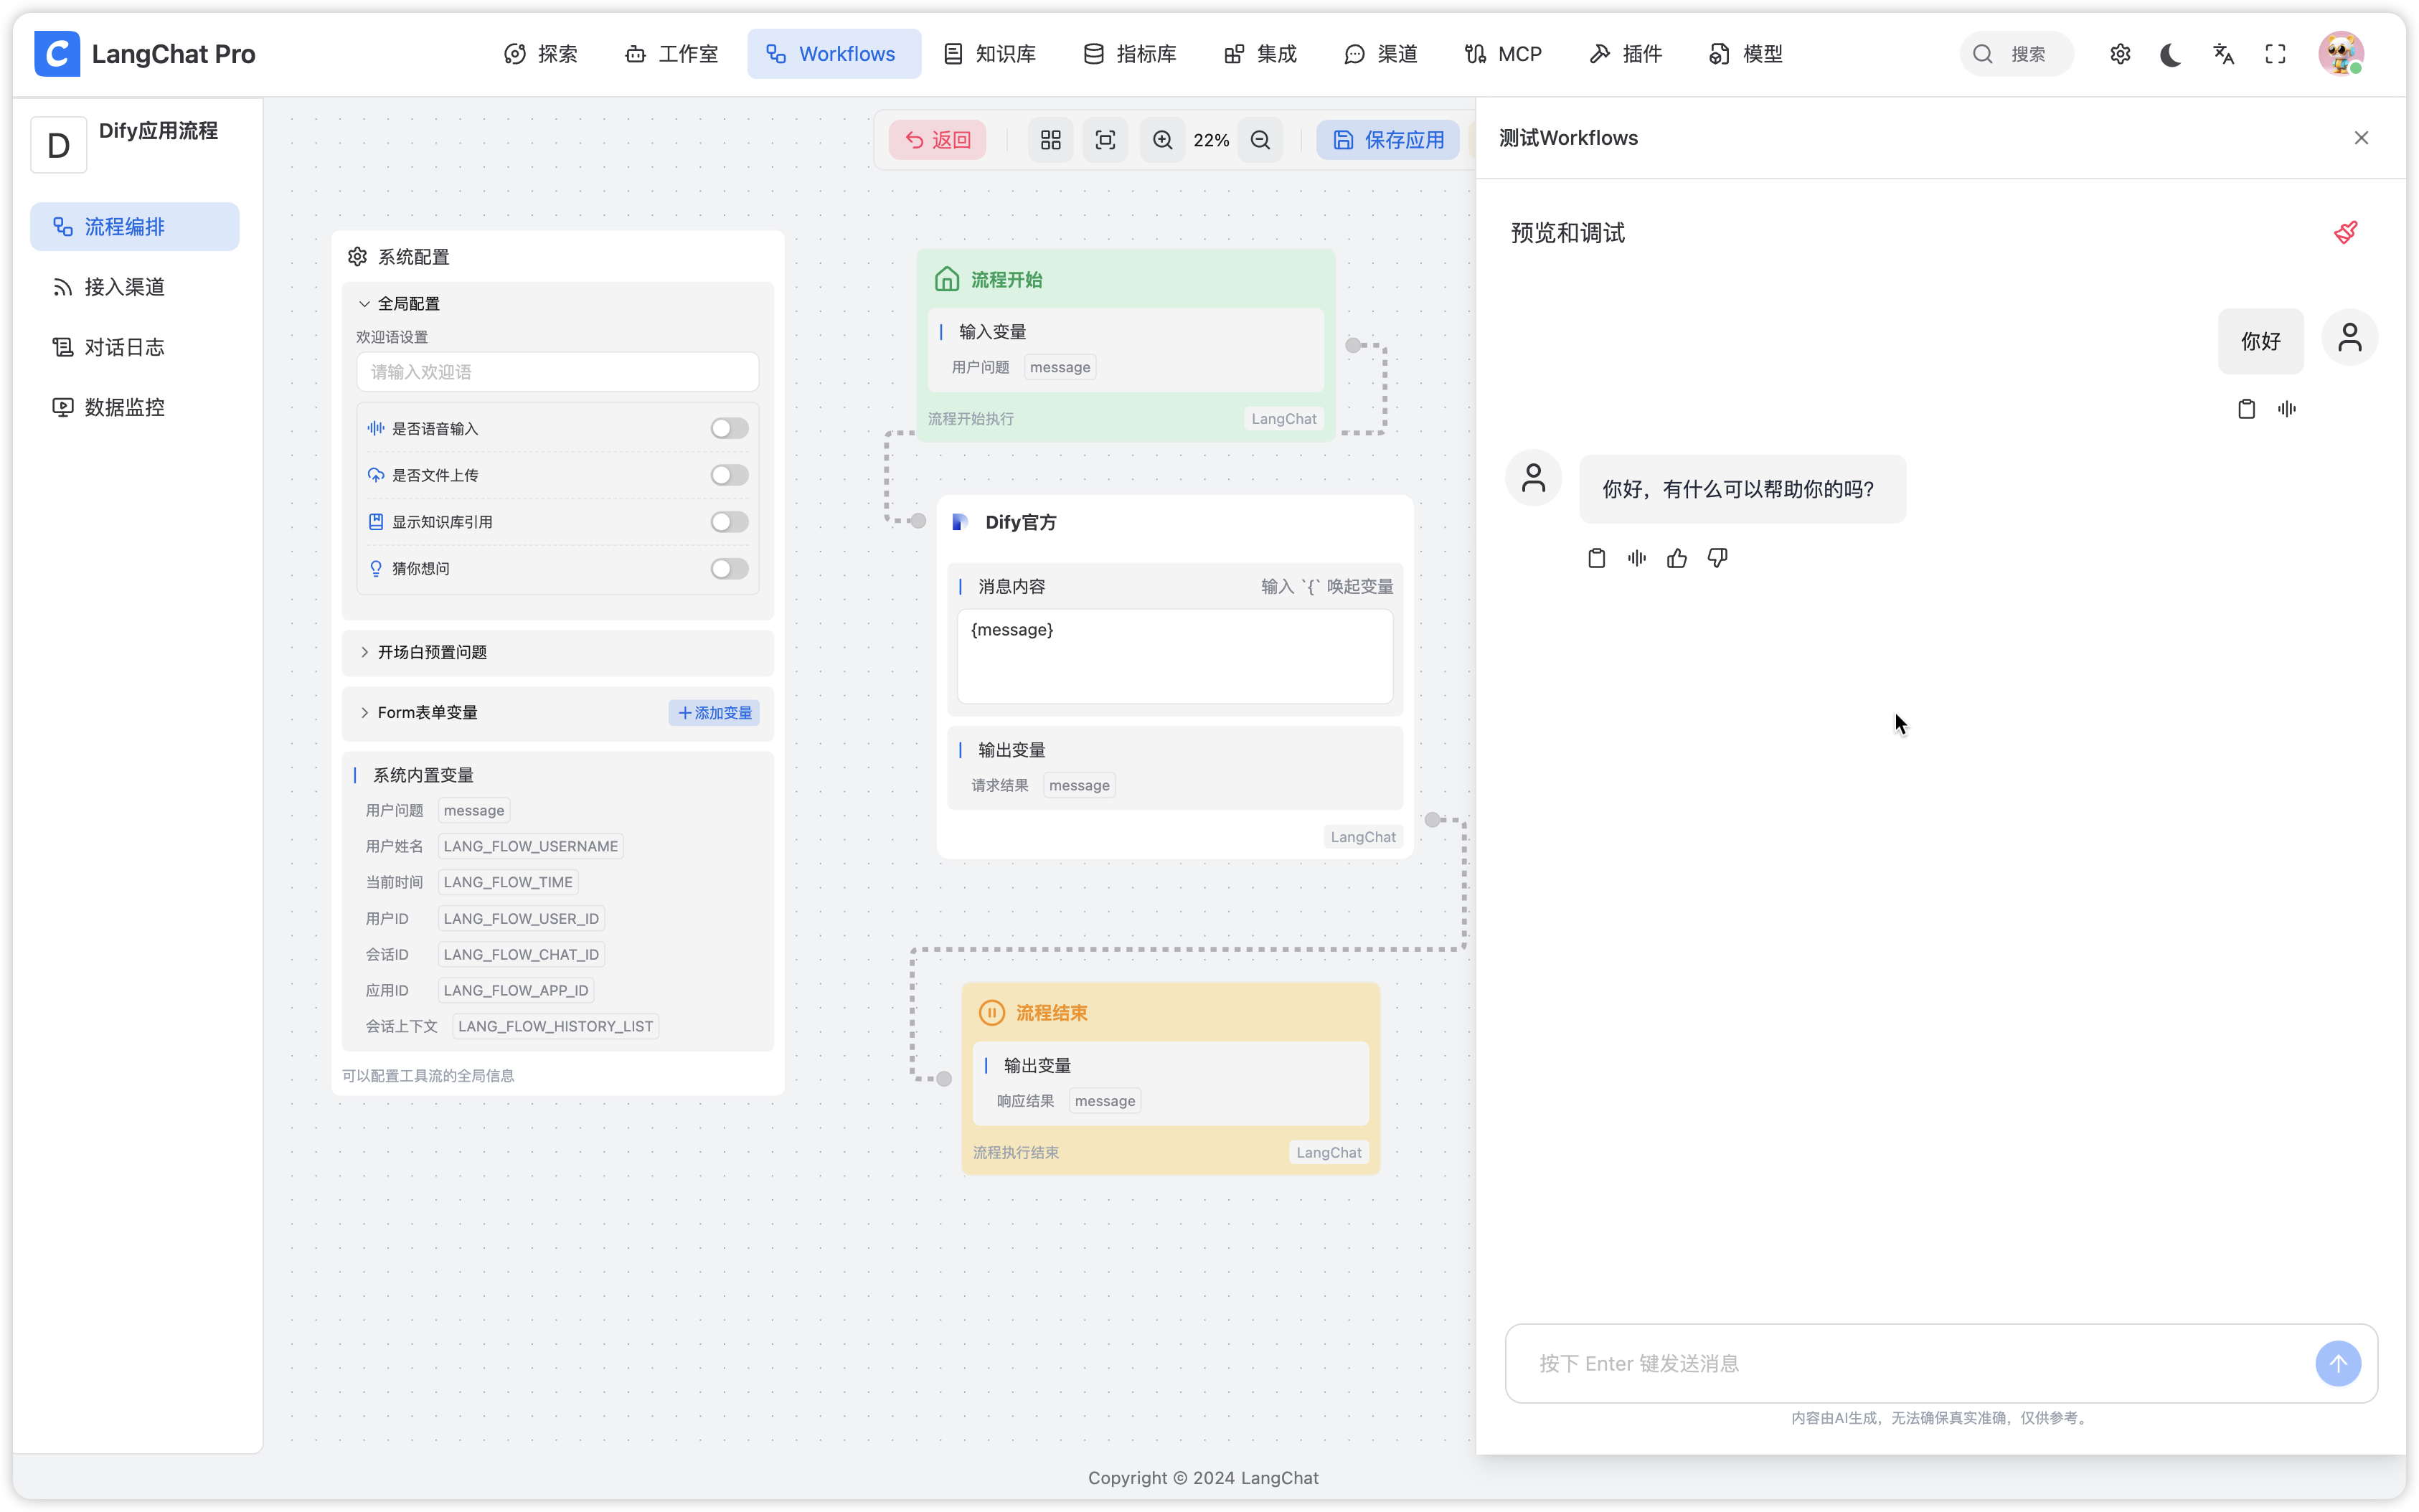The width and height of the screenshot is (2419, 1512).
Task: Click the thumbs down icon on reply
Action: [1717, 558]
